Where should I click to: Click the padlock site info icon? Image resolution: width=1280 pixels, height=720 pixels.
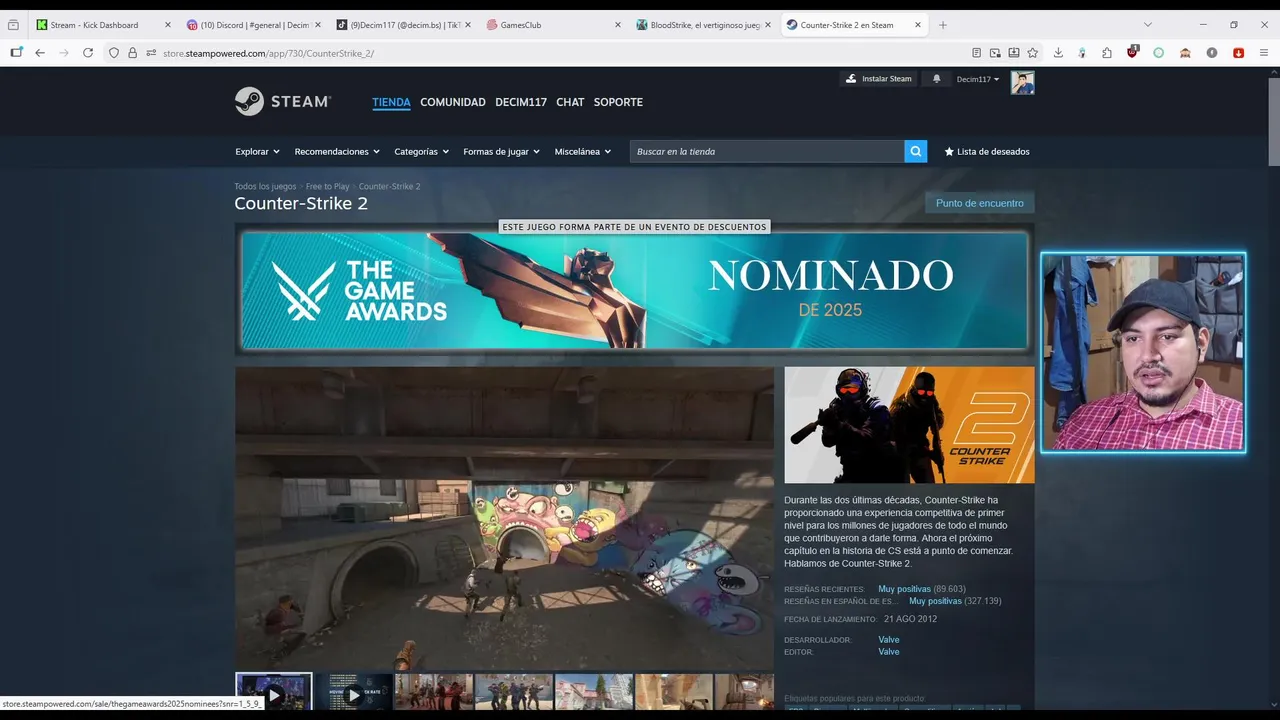pos(132,52)
